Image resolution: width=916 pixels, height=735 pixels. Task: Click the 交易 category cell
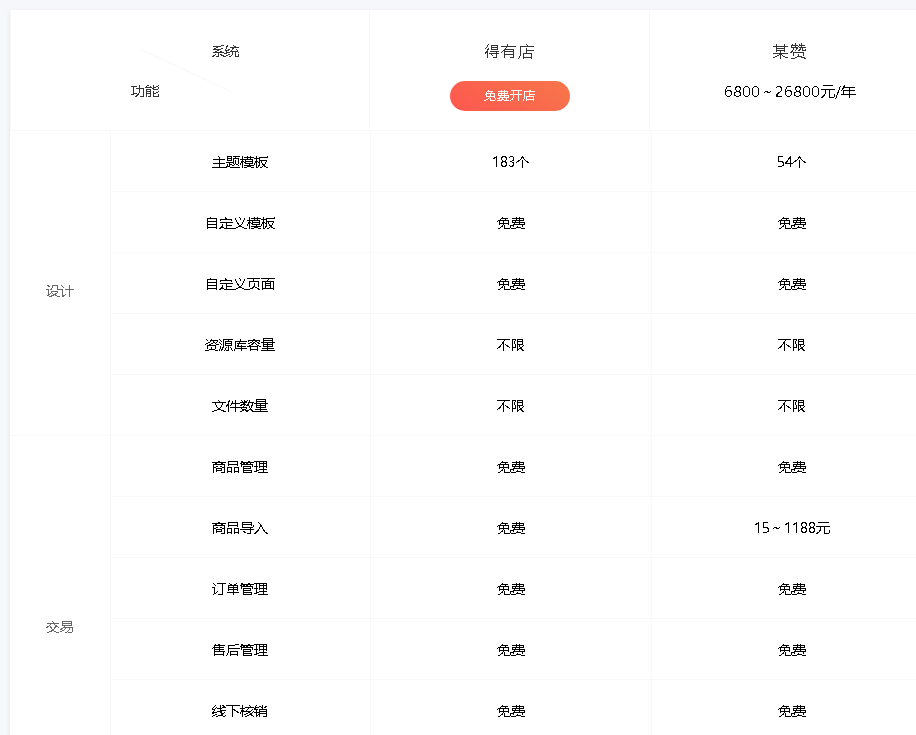click(x=60, y=627)
